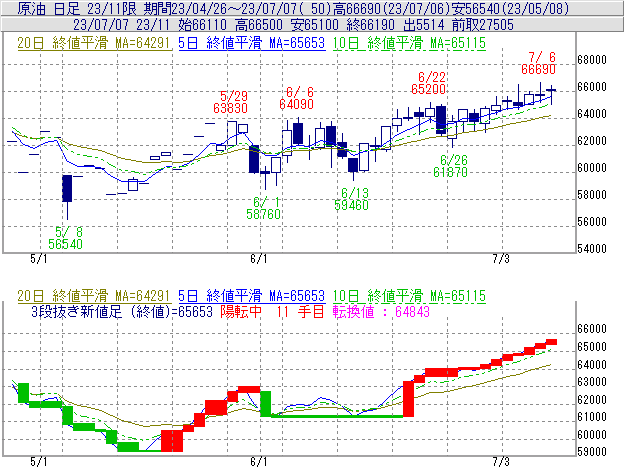The height and width of the screenshot is (475, 624).
Task: Click the magenta 転換値 : 64843 text
Action: (381, 311)
